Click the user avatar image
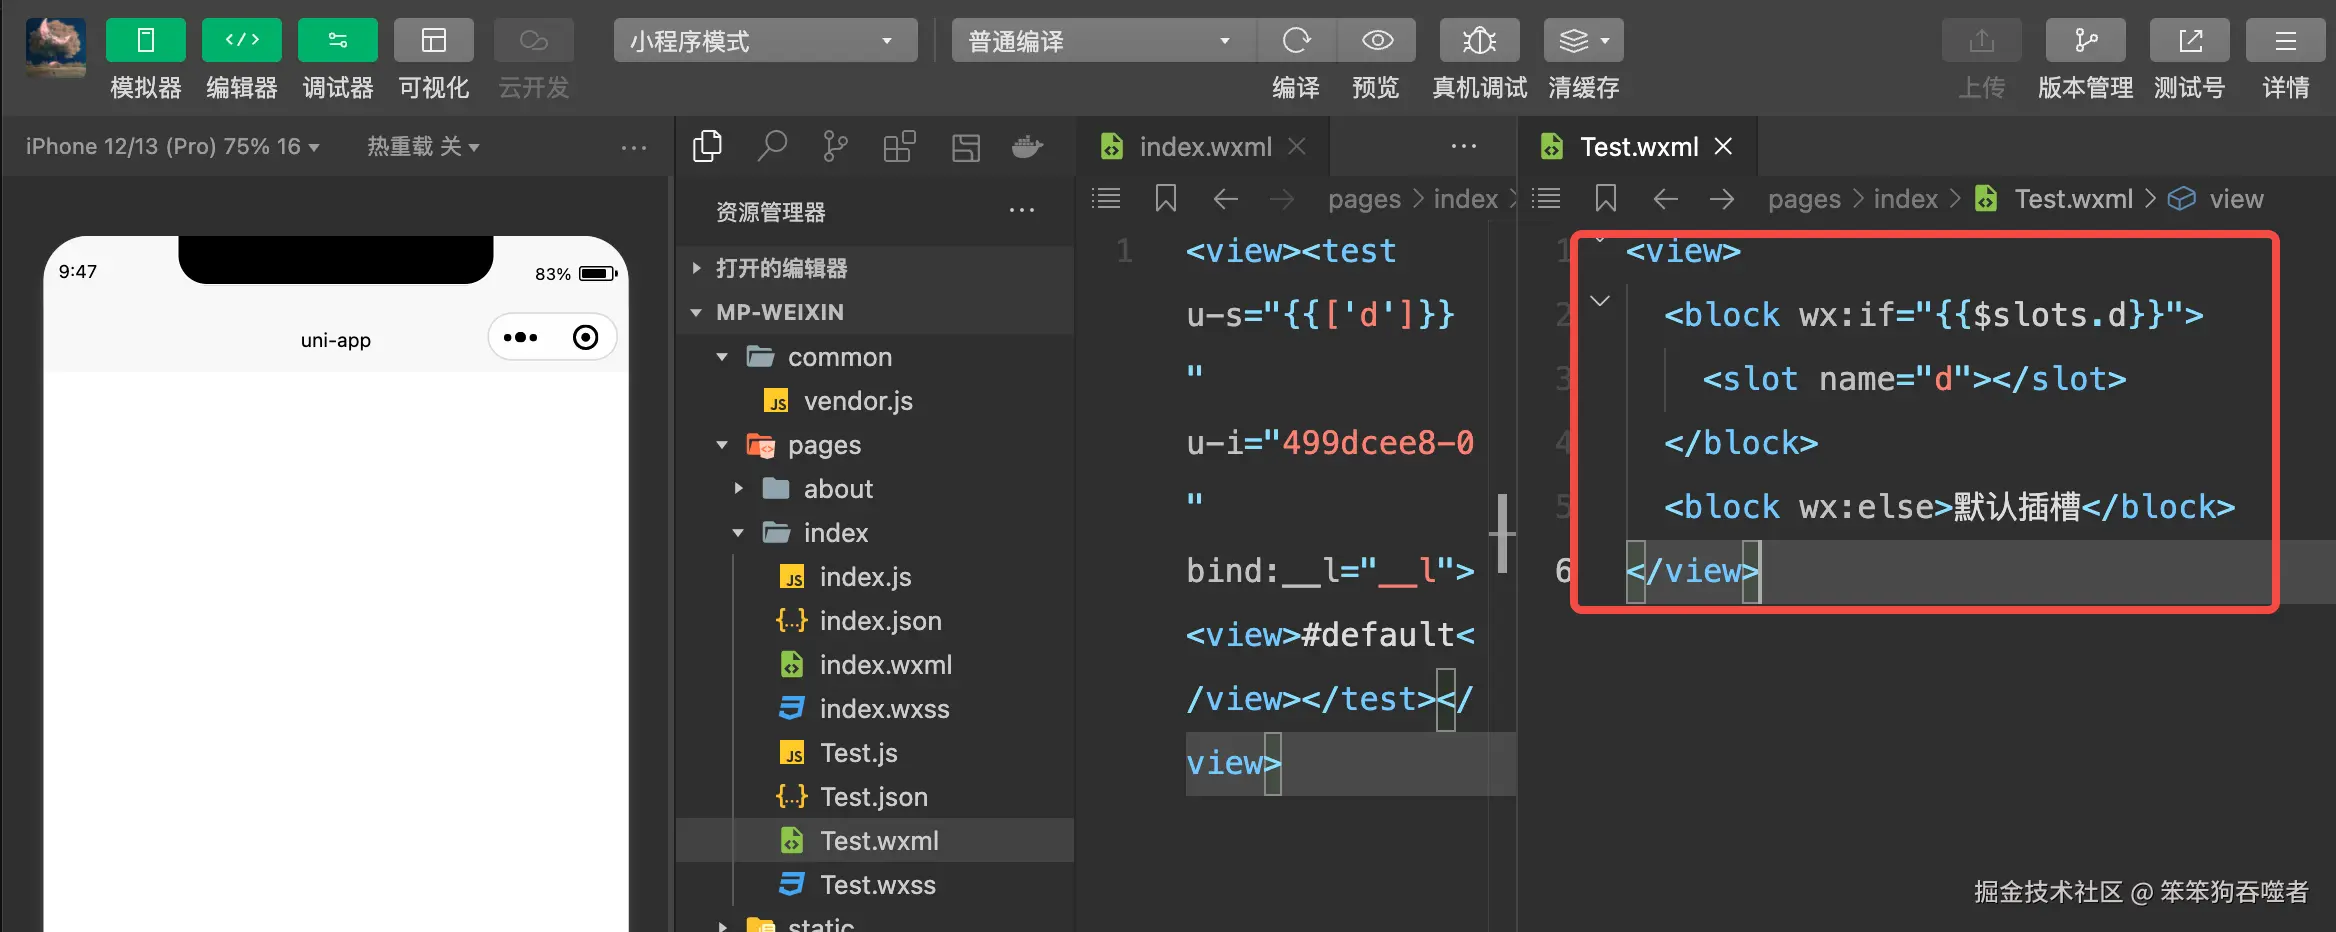 pos(56,46)
